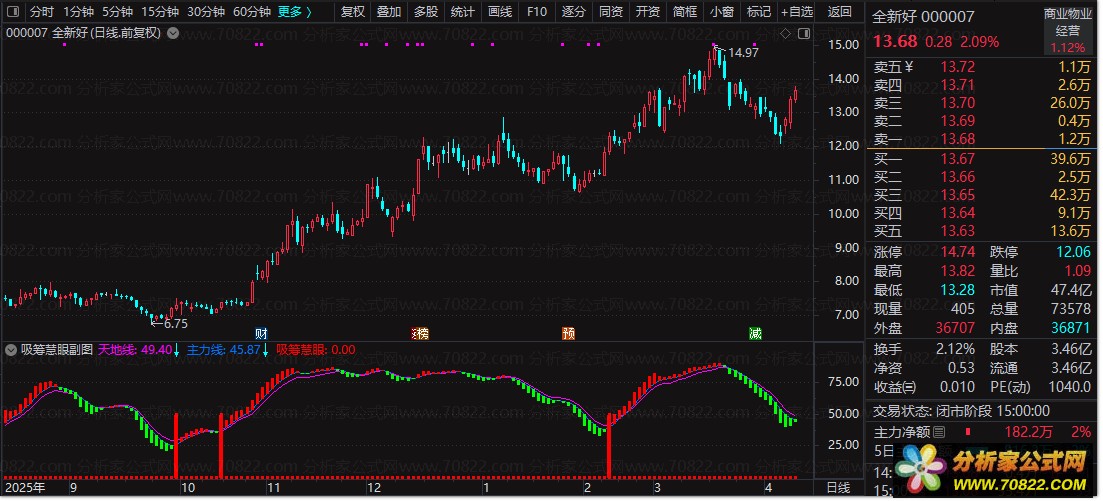Open the 预 forecast marker on chart
The height and width of the screenshot is (501, 1103).
pyautogui.click(x=568, y=334)
